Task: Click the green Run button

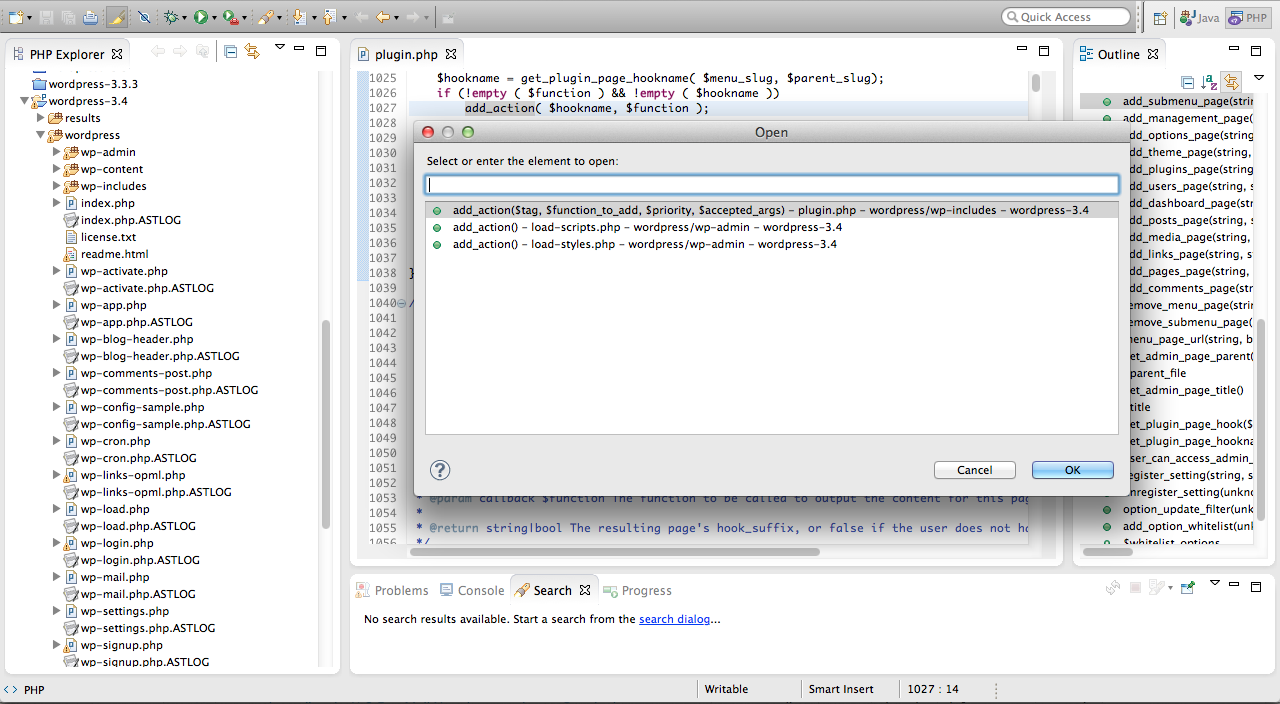Action: (201, 17)
